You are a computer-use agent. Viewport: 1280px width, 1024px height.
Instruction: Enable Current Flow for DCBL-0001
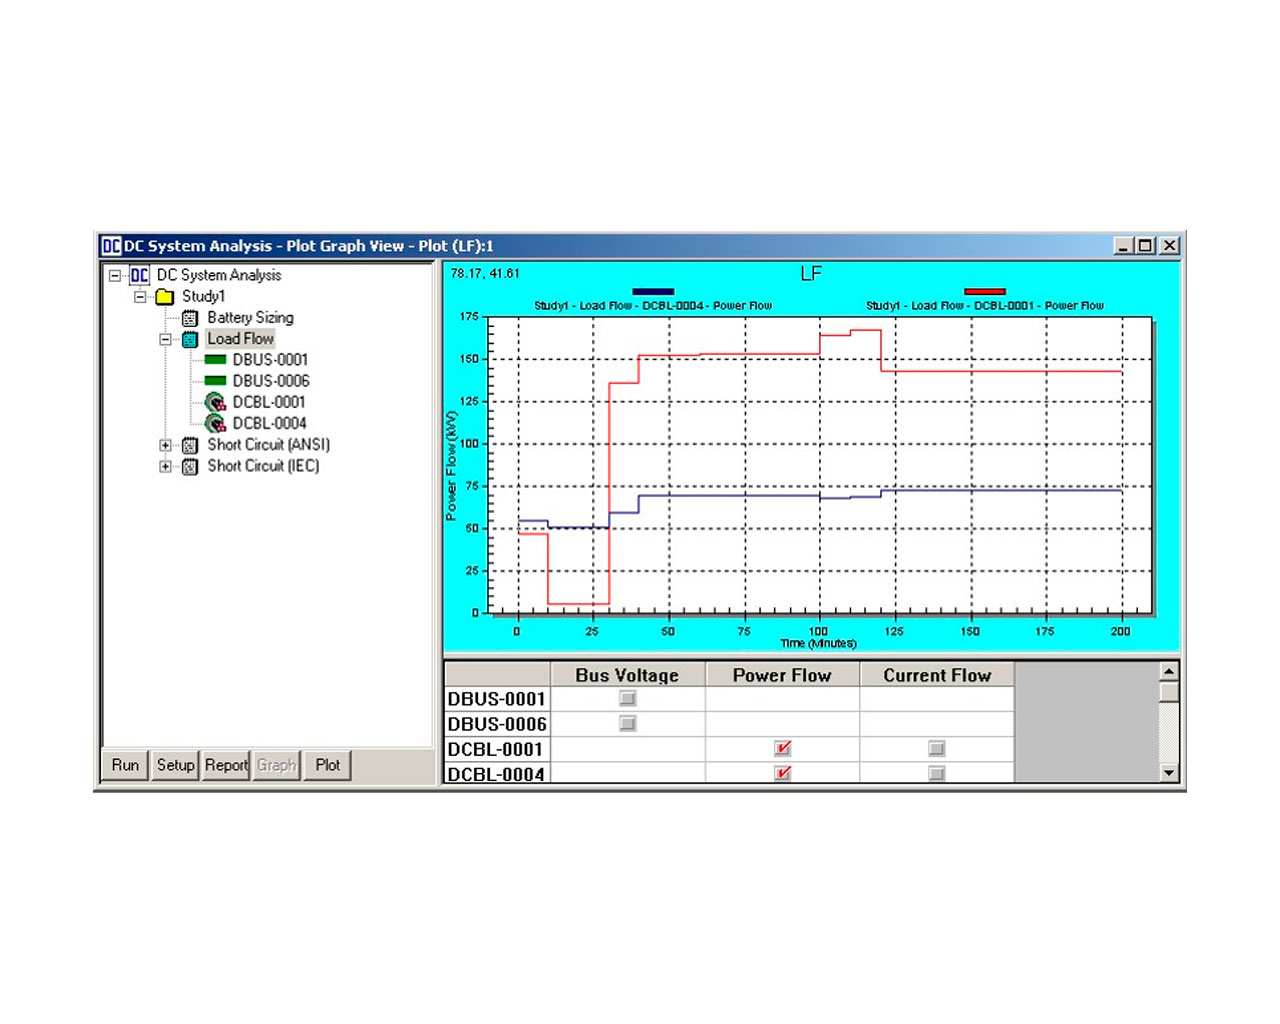click(937, 748)
